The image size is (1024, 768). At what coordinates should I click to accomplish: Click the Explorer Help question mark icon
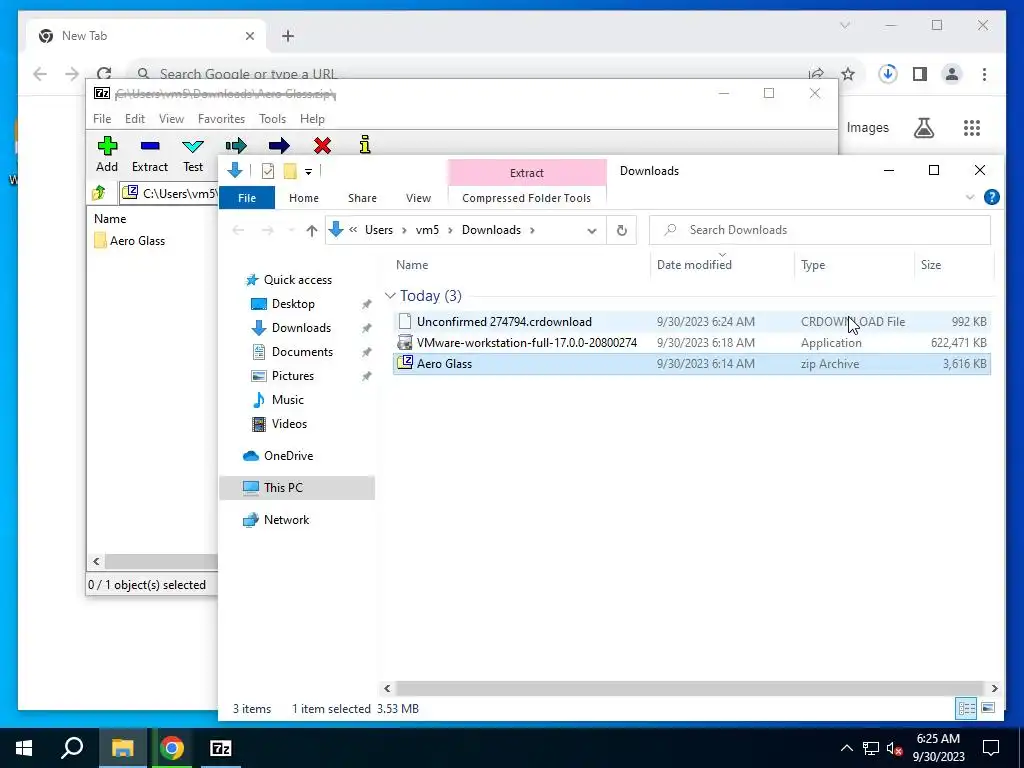coord(991,197)
